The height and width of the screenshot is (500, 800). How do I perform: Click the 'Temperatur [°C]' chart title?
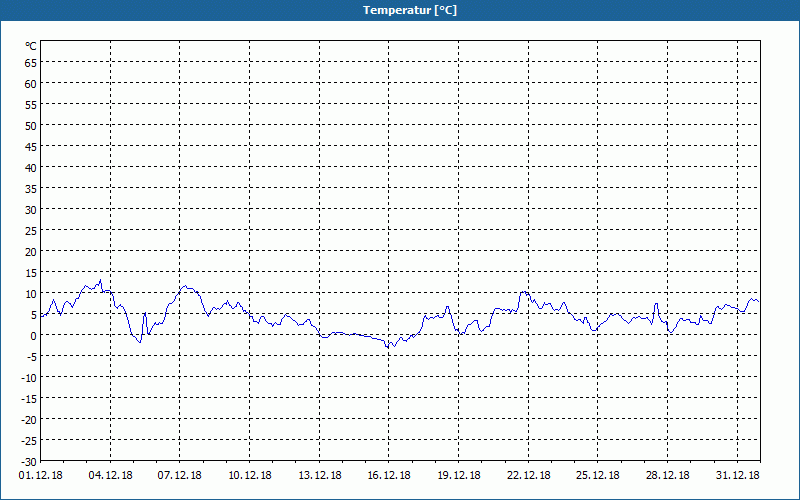point(410,10)
